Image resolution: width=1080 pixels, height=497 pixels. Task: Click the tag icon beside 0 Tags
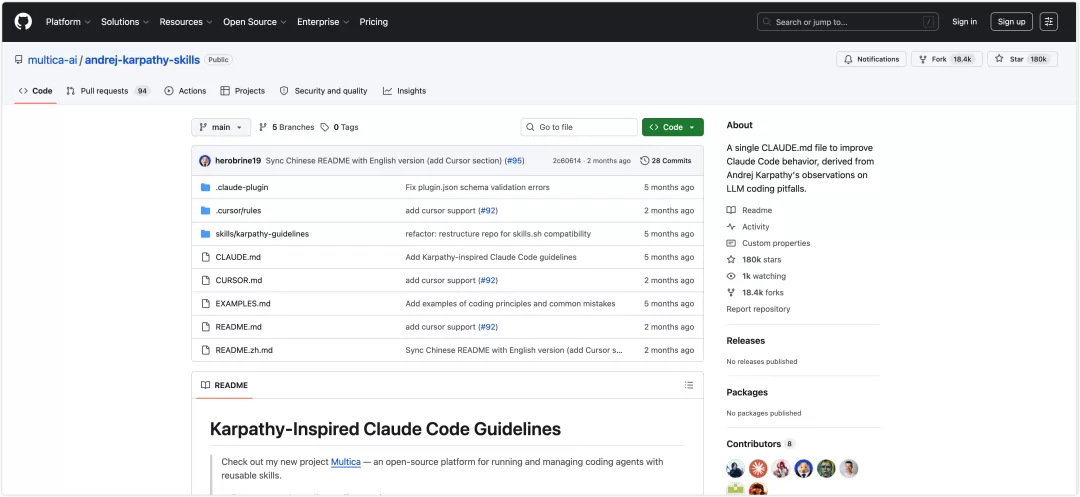[x=326, y=127]
